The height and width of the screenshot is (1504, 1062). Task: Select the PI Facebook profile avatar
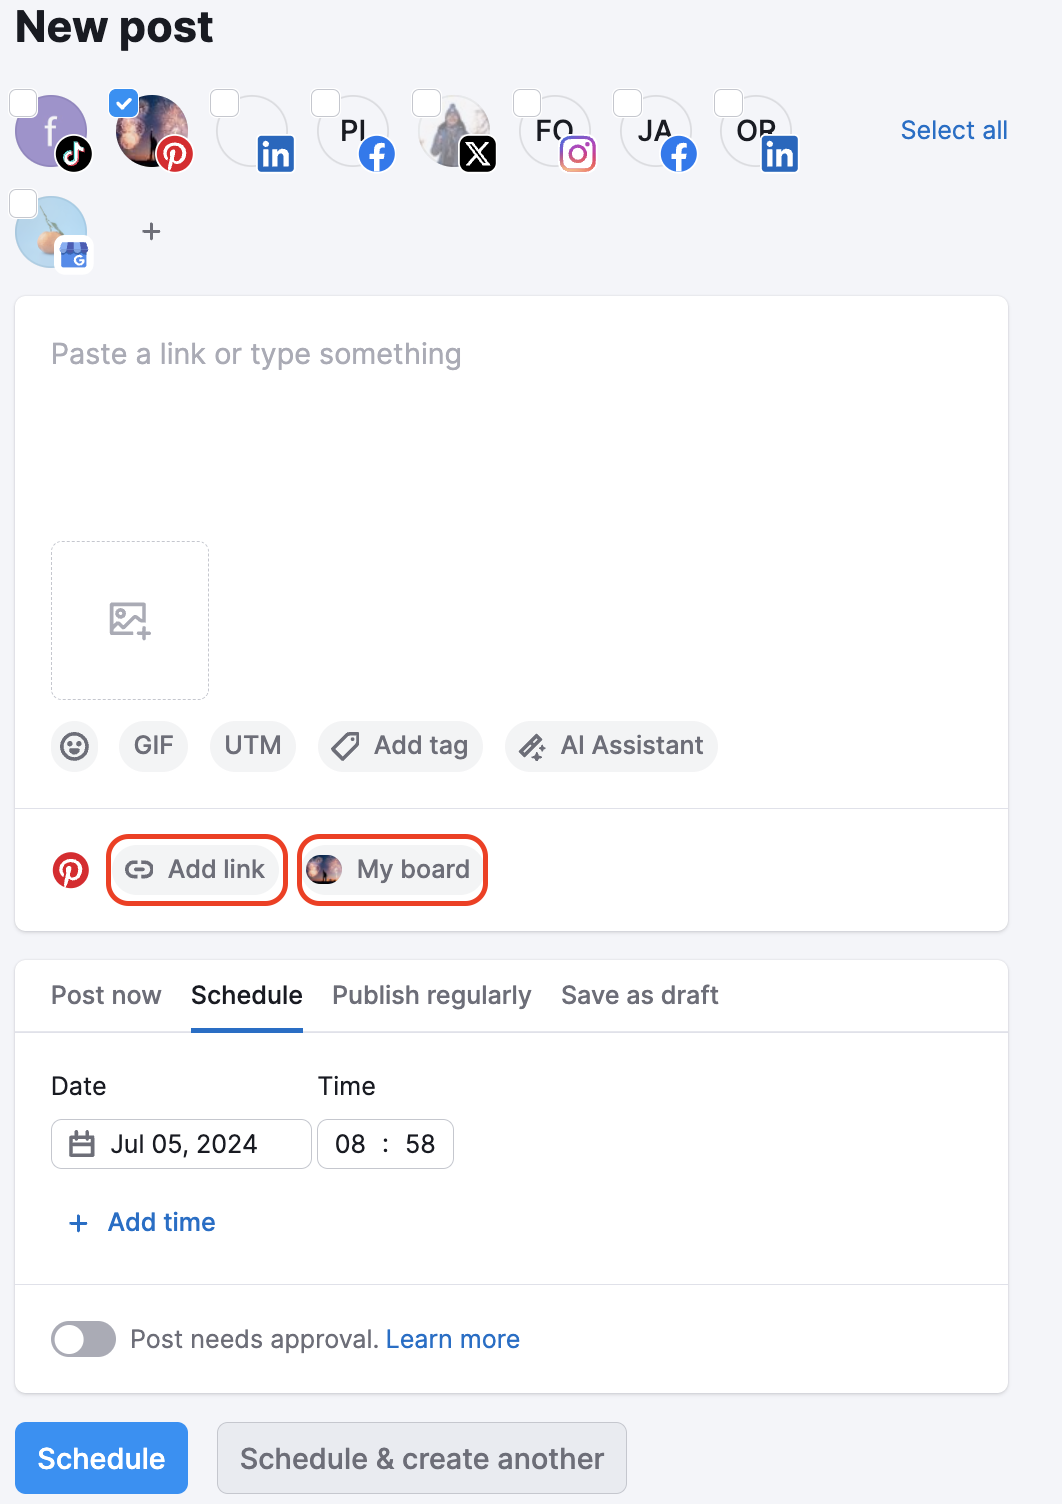(x=354, y=131)
